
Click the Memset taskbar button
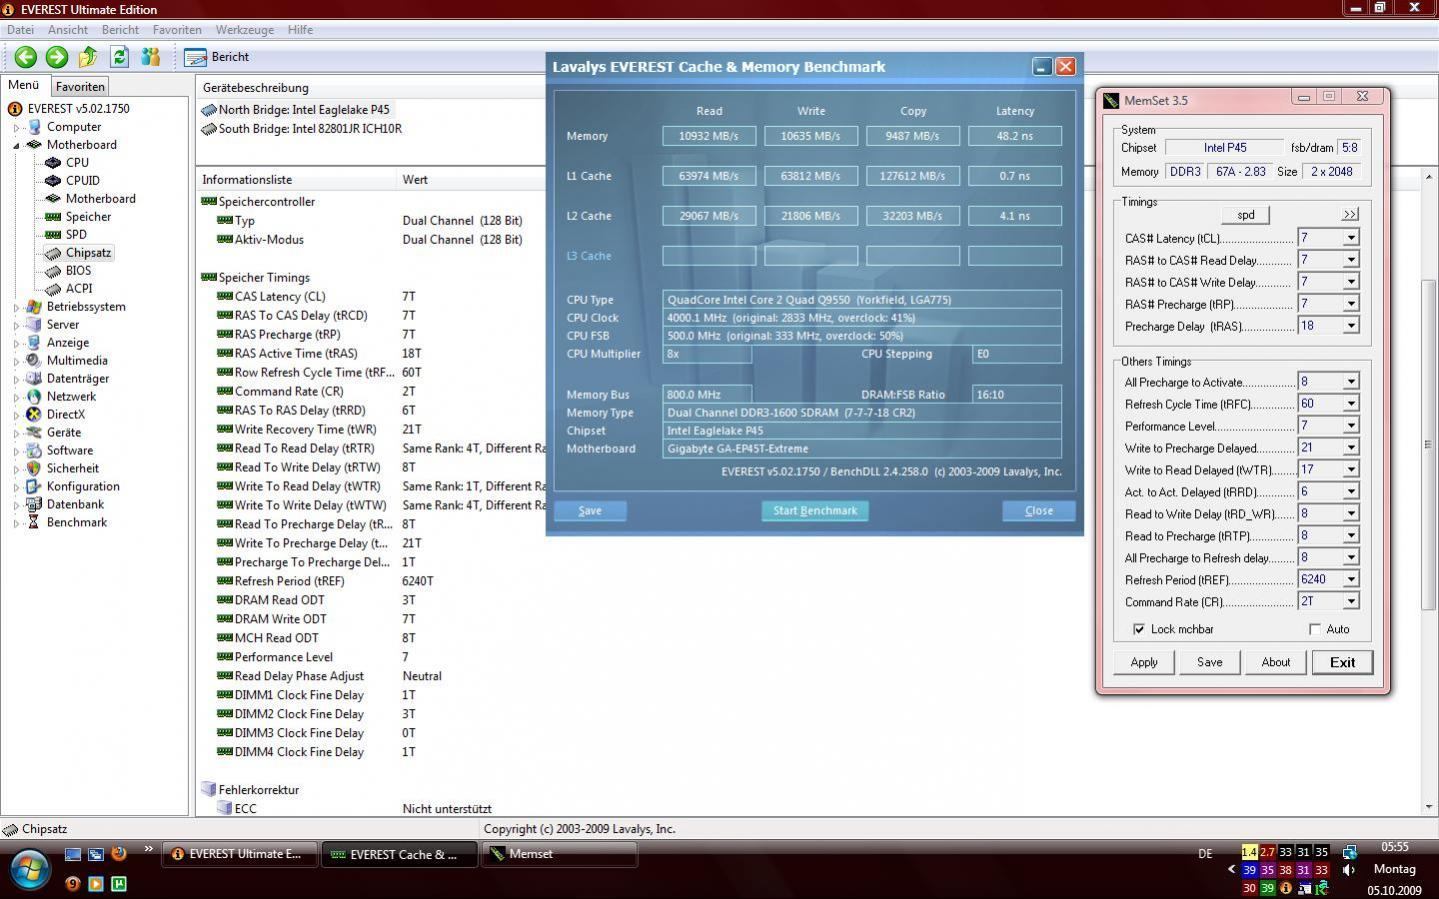click(560, 854)
